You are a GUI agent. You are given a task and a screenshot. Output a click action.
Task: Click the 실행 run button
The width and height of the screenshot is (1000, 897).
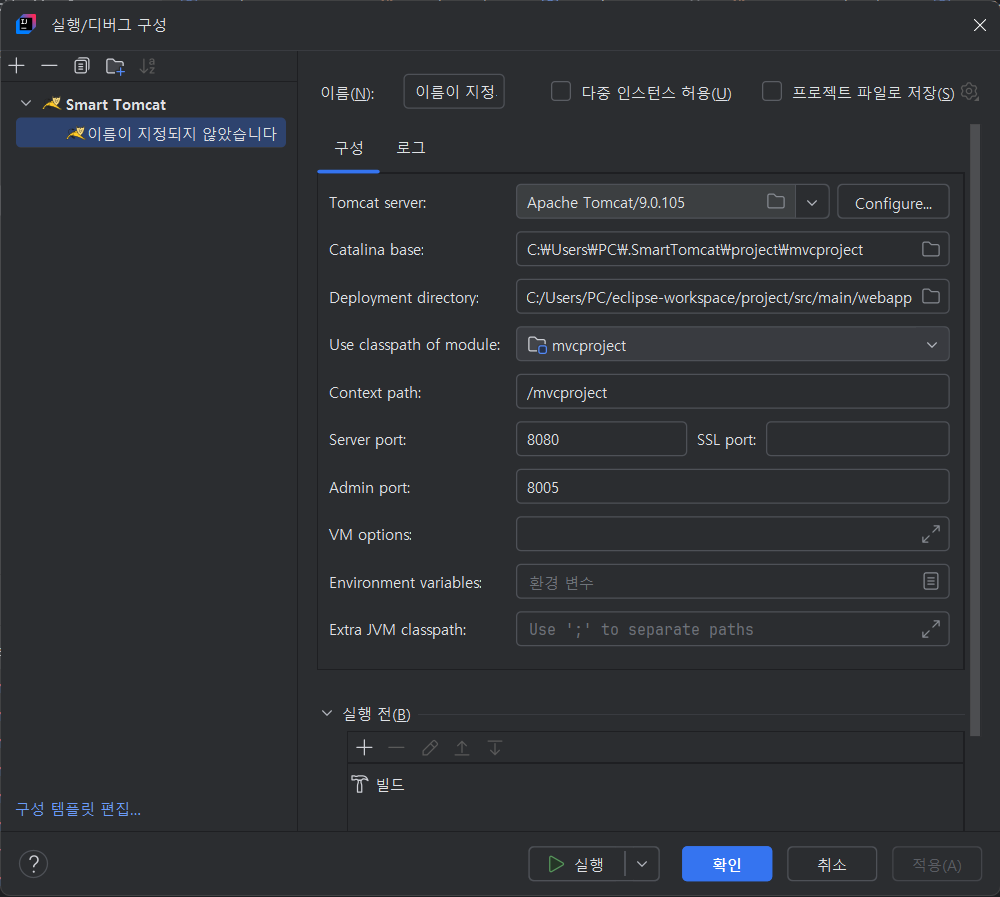[577, 864]
